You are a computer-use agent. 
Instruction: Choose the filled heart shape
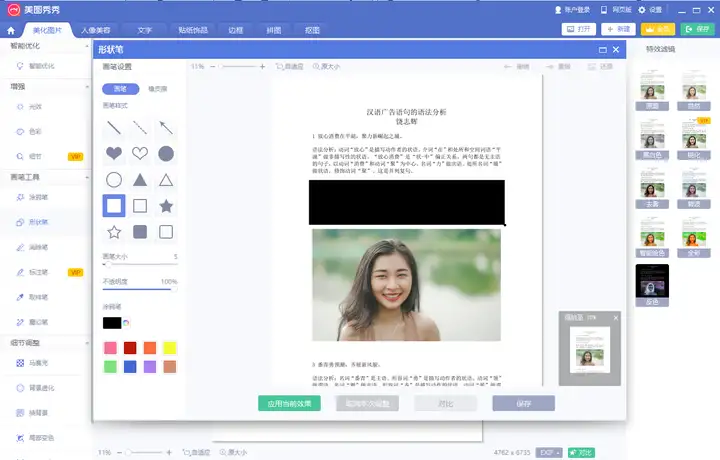pyautogui.click(x=114, y=153)
